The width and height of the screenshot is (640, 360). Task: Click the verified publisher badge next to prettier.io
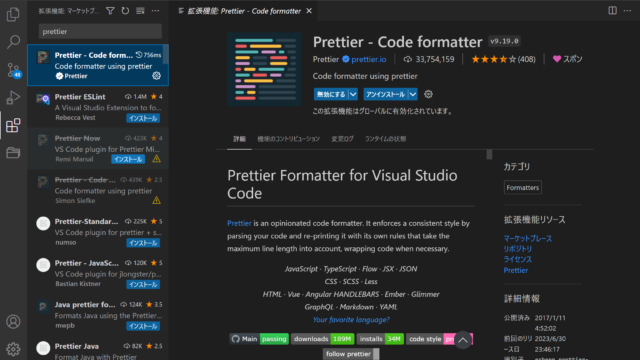pos(346,59)
